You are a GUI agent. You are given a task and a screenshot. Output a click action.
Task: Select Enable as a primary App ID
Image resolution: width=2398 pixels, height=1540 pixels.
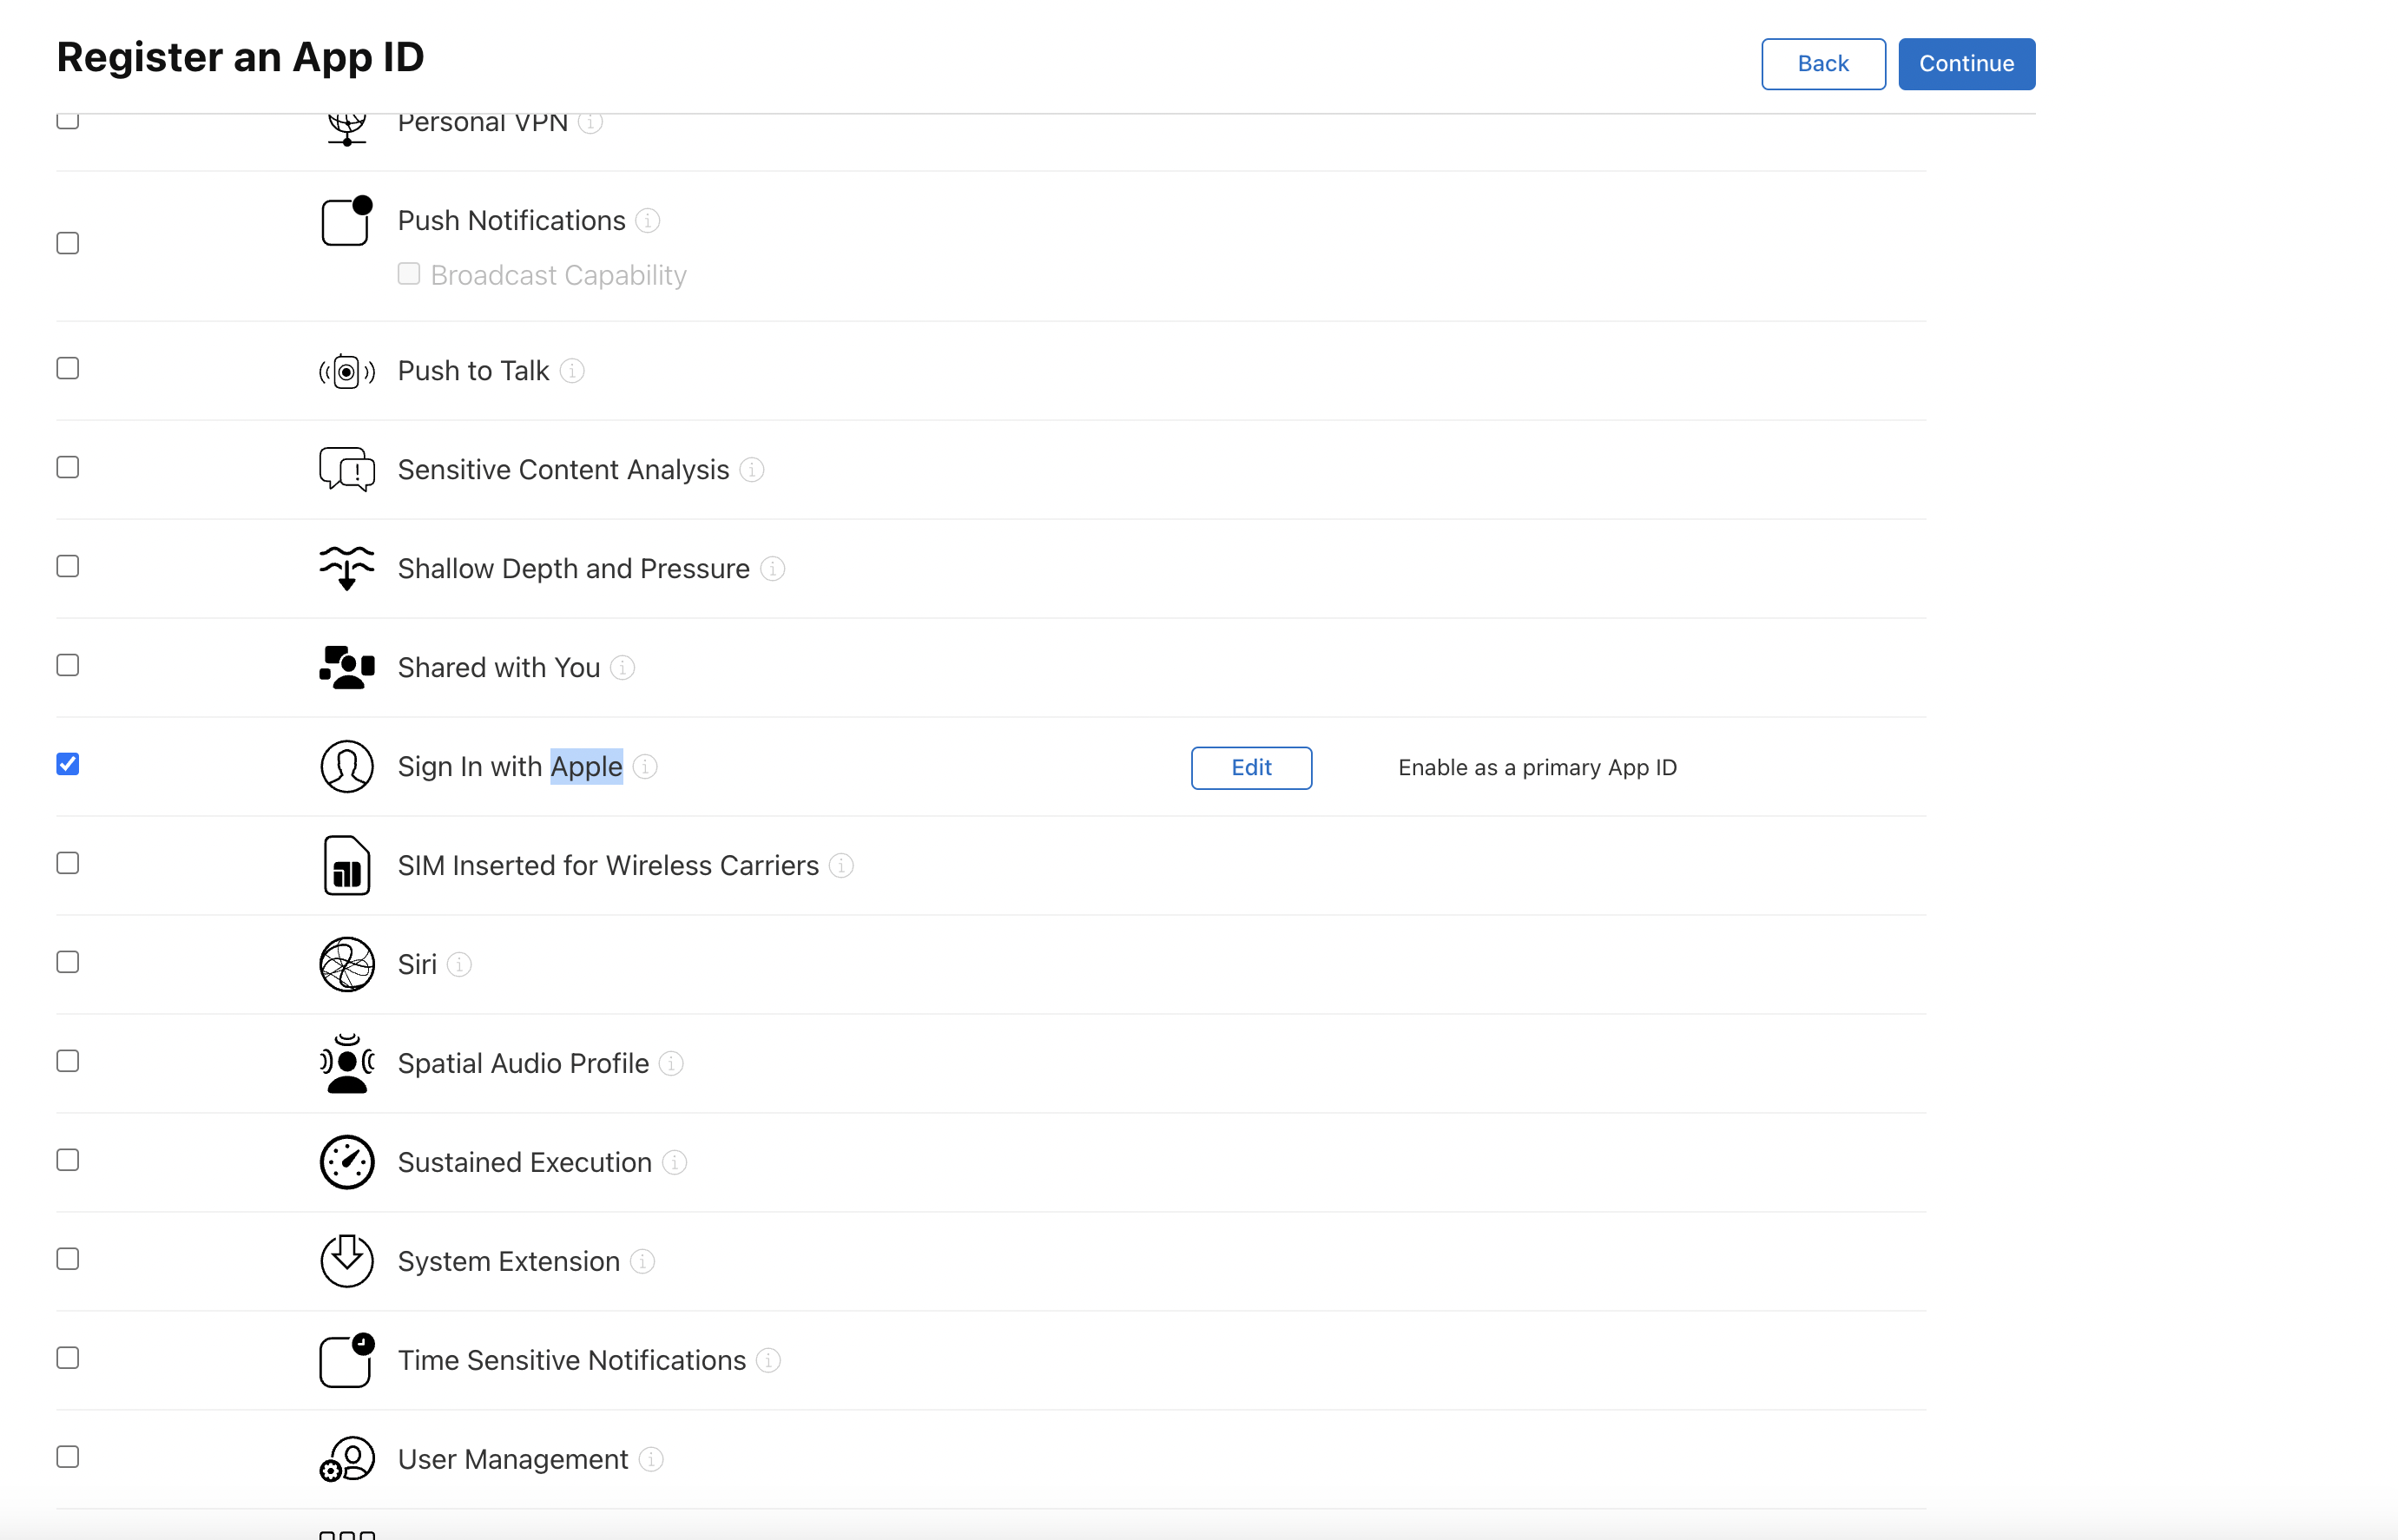[1537, 767]
